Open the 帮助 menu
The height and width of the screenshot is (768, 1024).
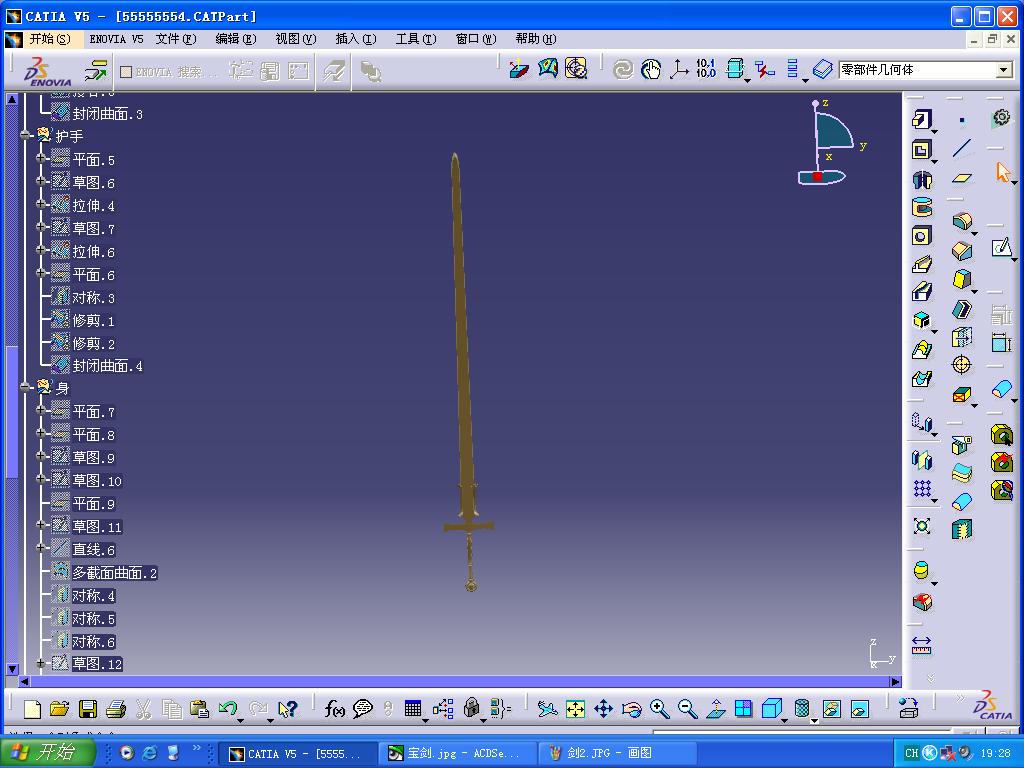[536, 39]
